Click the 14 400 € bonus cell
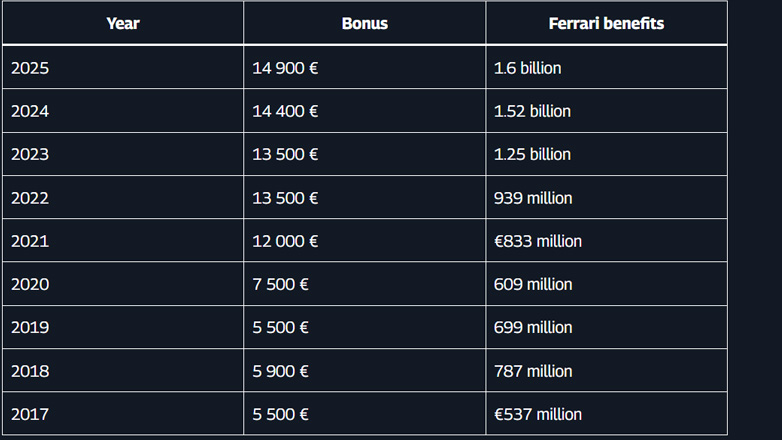Viewport: 782px width, 440px height. [285, 111]
